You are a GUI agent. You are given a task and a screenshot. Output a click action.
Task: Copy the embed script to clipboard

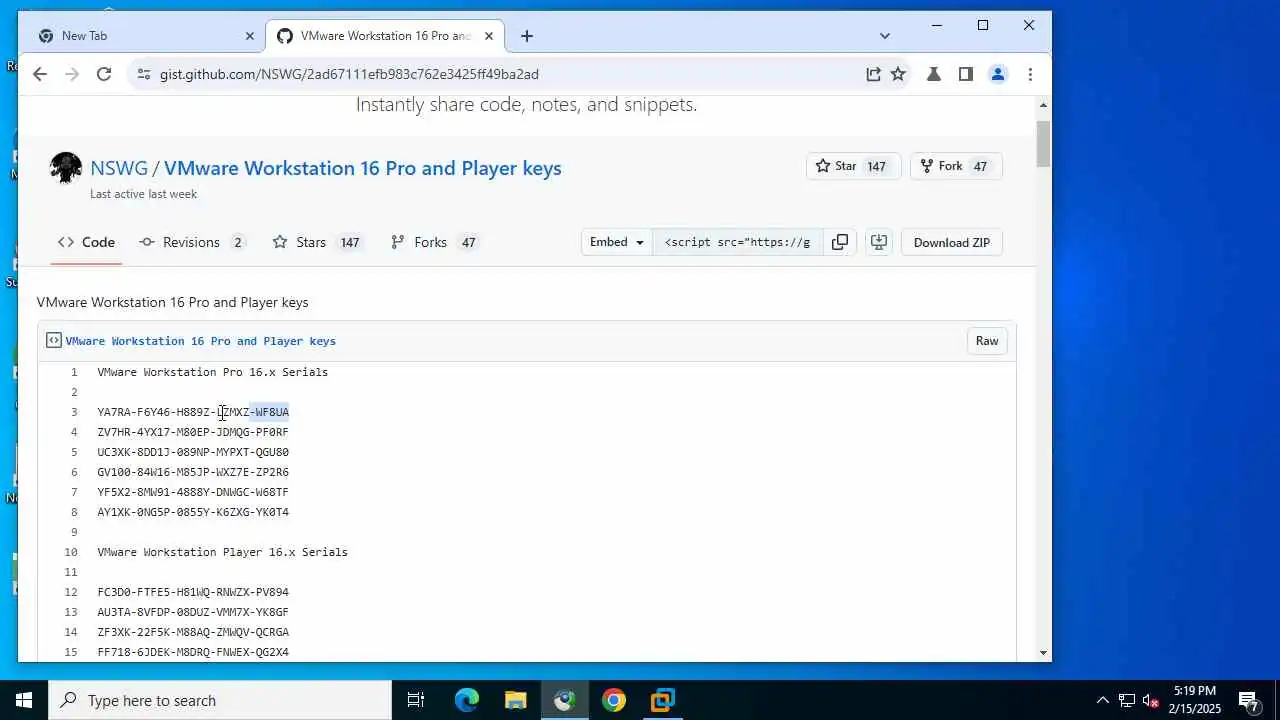point(840,242)
